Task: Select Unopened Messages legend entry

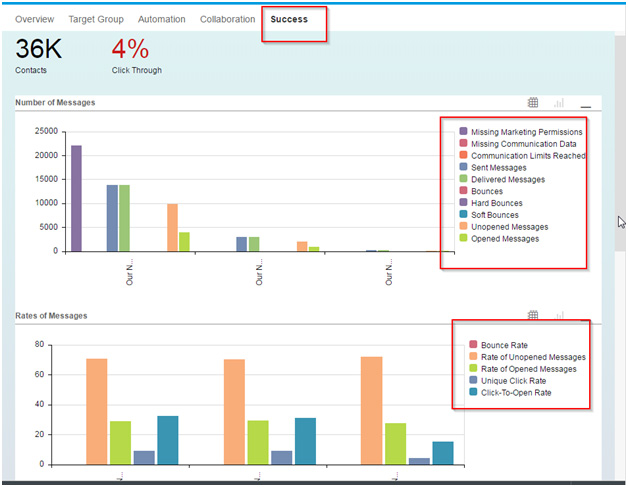Action: pyautogui.click(x=504, y=227)
